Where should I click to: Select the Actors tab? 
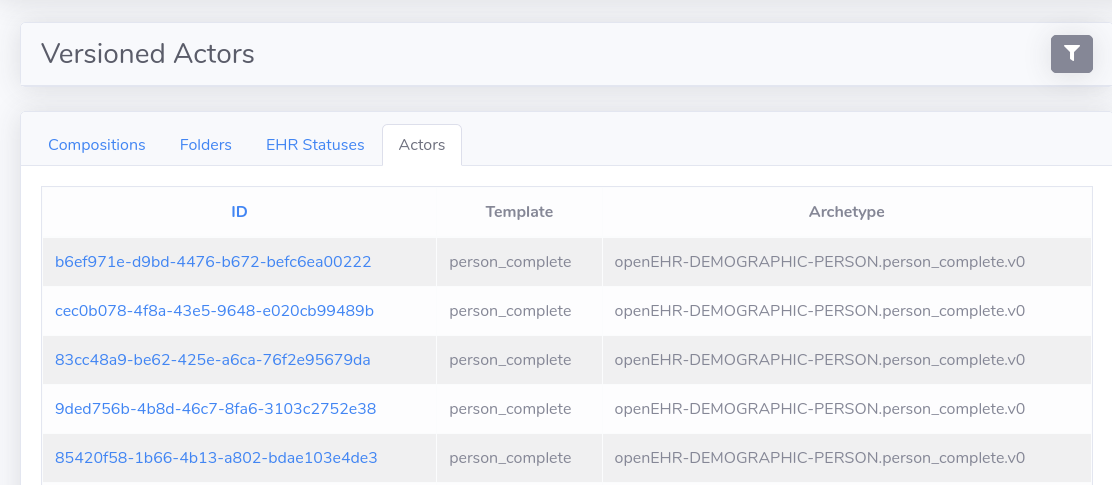(421, 145)
